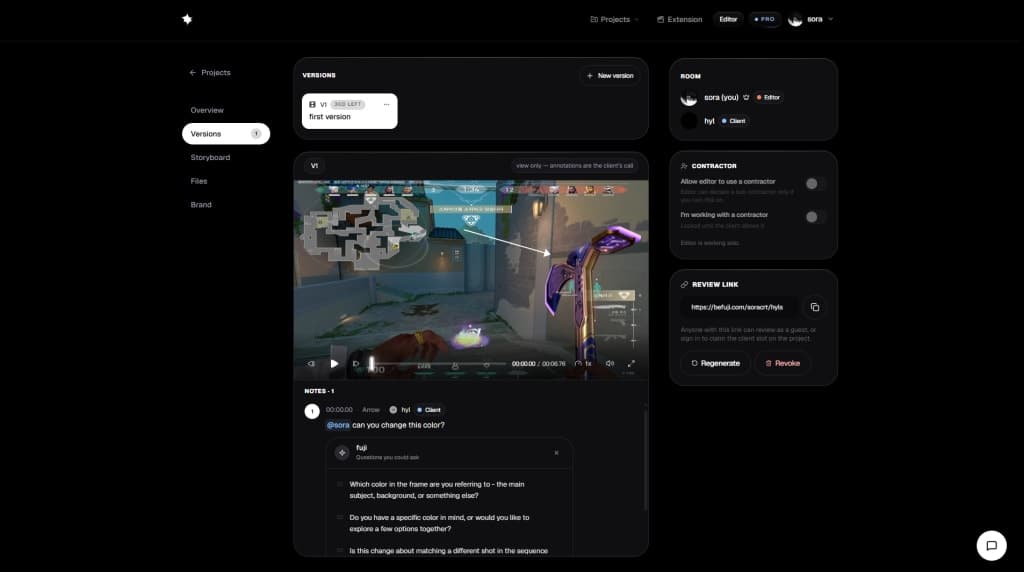This screenshot has width=1024, height=572.
Task: Click the PRO plan badge
Action: (x=764, y=20)
